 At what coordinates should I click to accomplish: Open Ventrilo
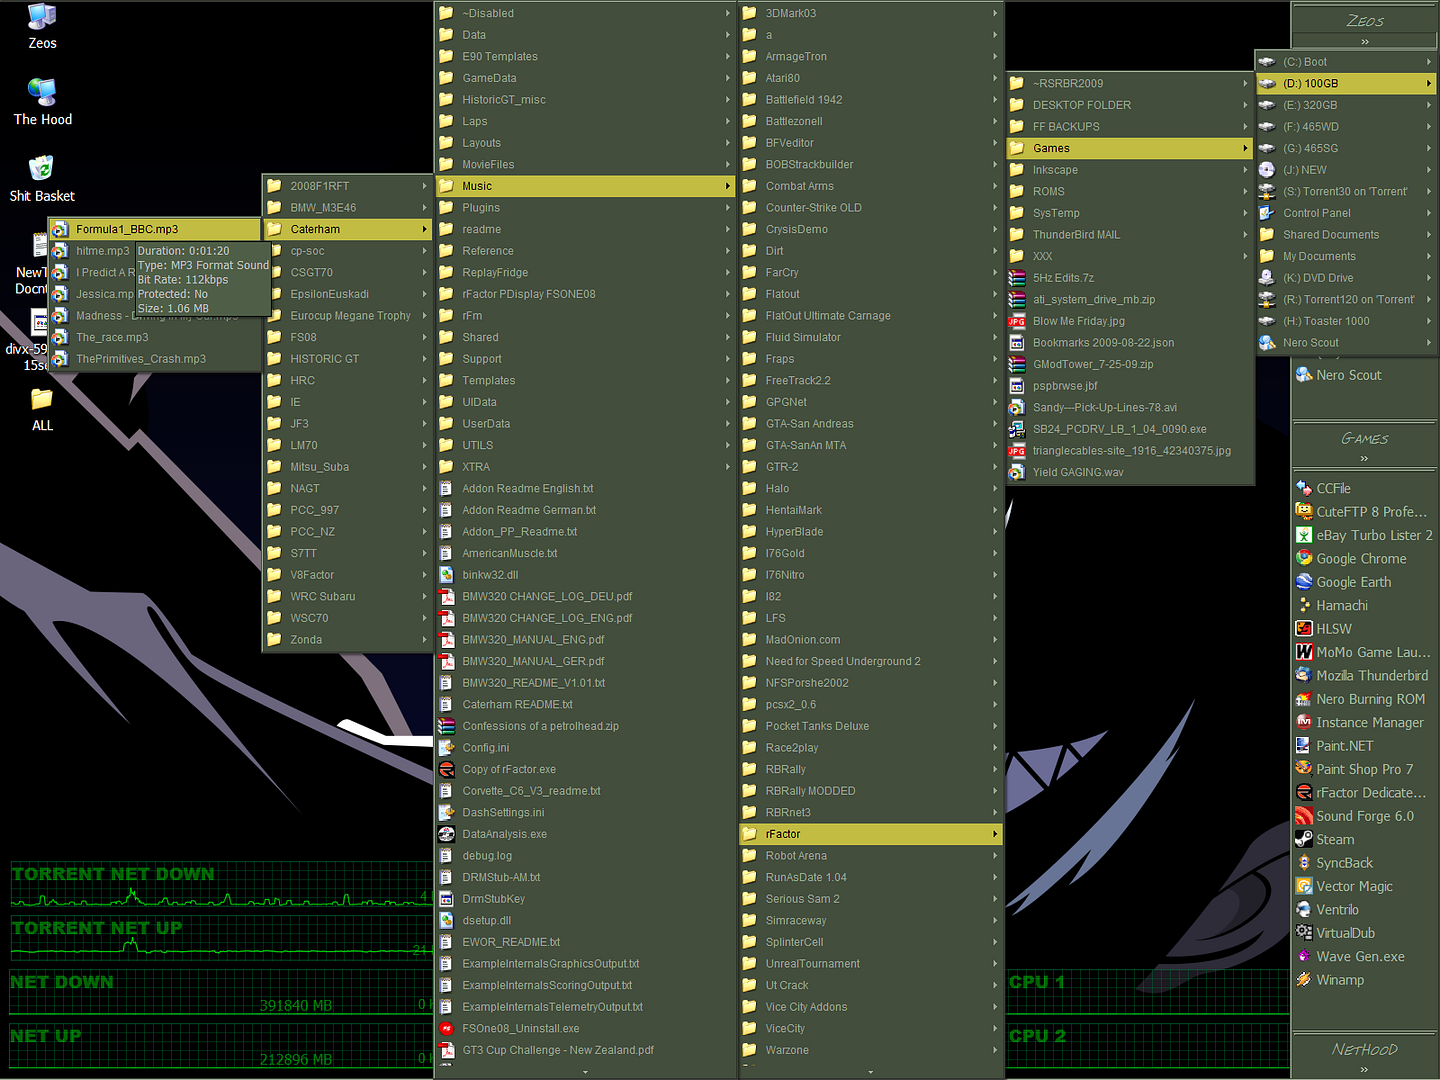pos(1336,909)
